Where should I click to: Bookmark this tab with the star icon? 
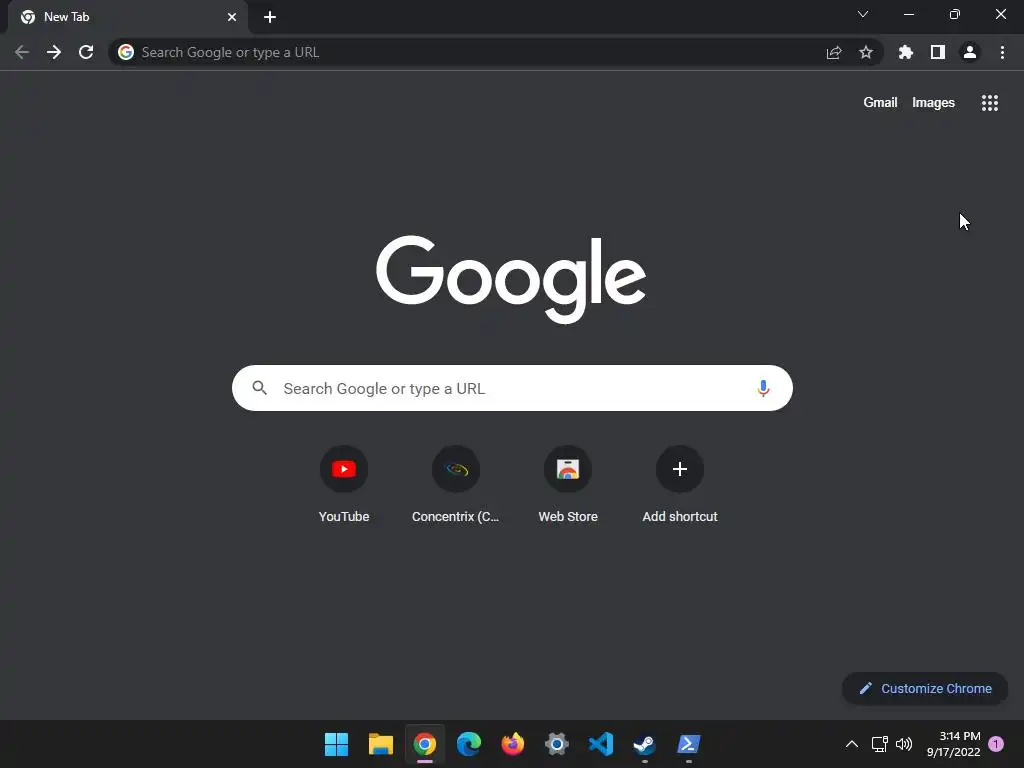point(866,52)
